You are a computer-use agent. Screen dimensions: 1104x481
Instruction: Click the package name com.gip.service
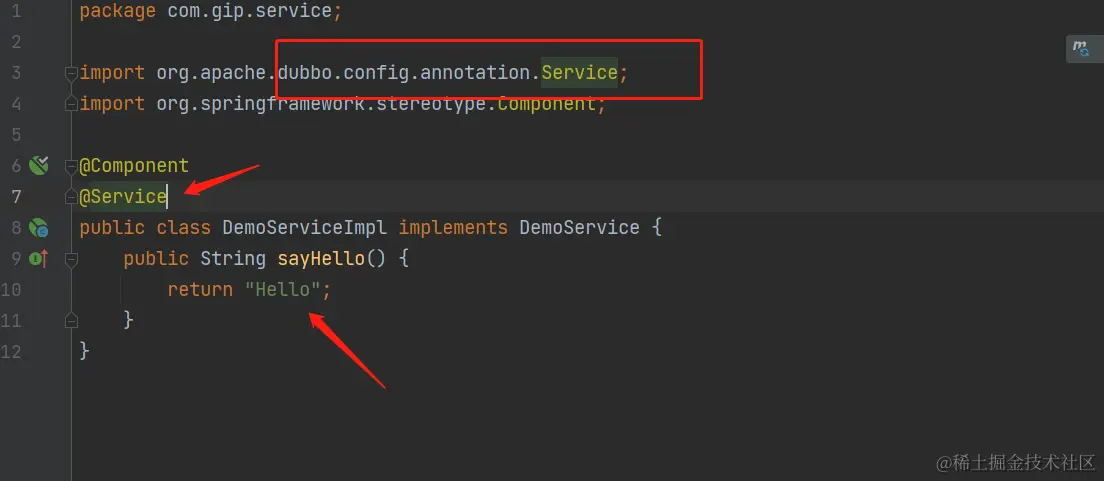249,11
